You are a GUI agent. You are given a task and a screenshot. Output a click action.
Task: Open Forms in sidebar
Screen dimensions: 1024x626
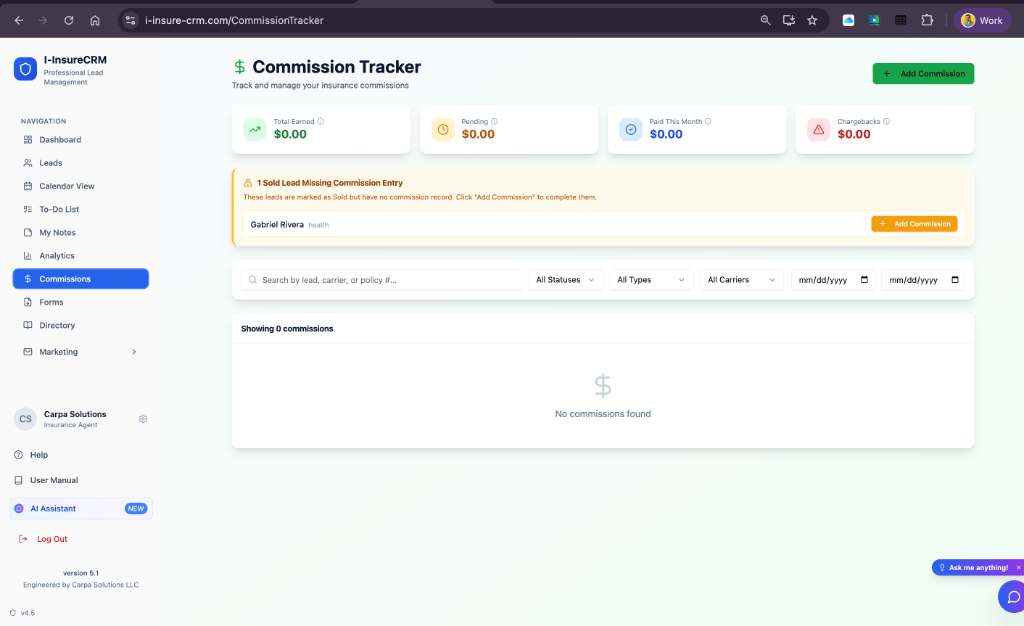80,302
